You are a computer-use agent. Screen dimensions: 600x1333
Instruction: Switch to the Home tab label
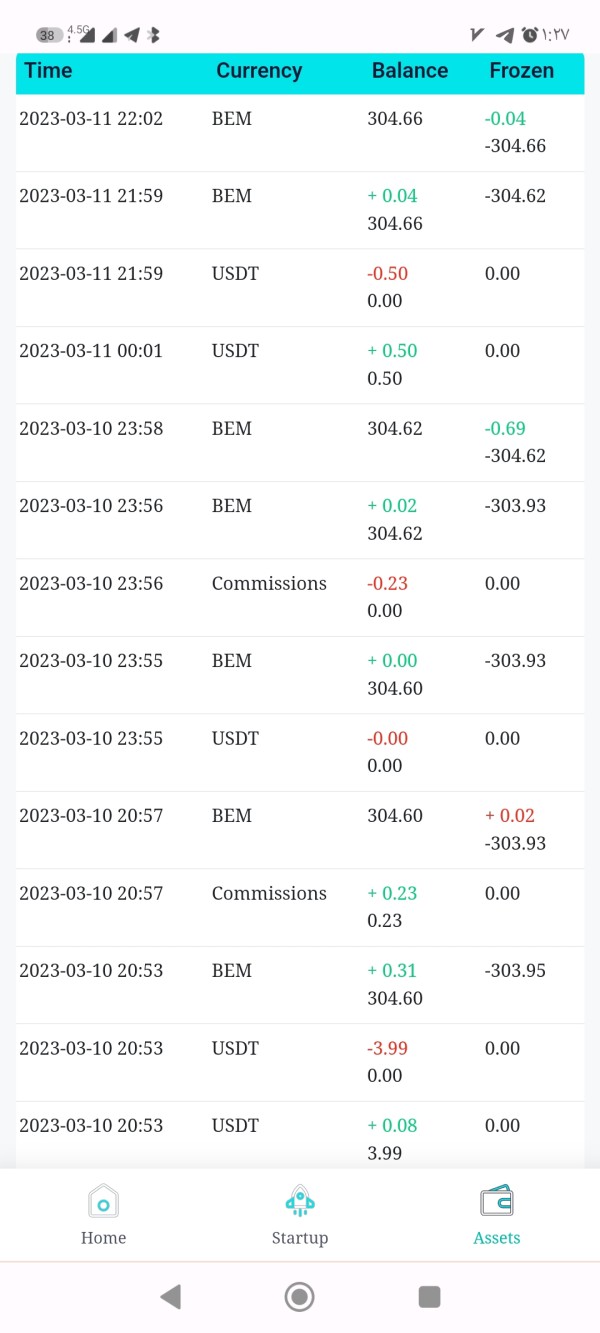[103, 1238]
